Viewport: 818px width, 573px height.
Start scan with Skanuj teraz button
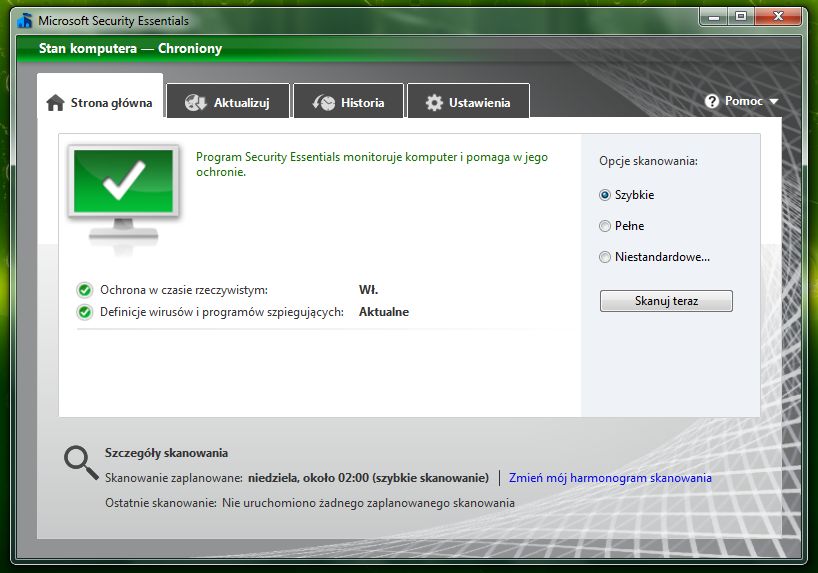[x=666, y=301]
